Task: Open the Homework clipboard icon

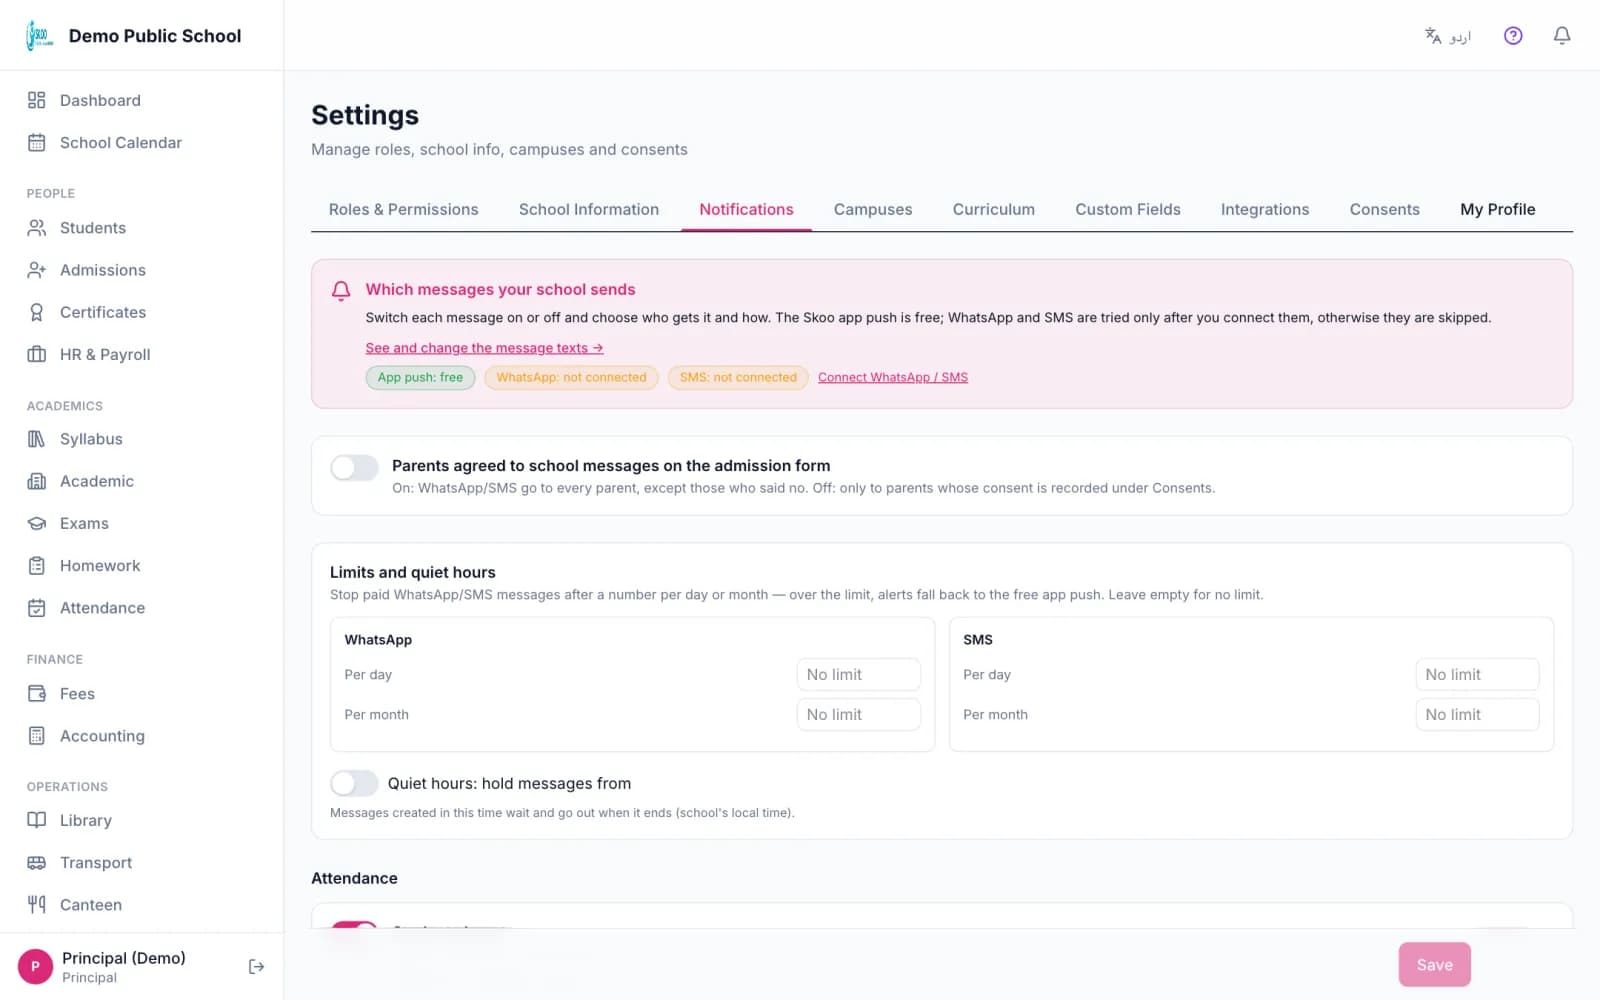Action: [x=37, y=565]
